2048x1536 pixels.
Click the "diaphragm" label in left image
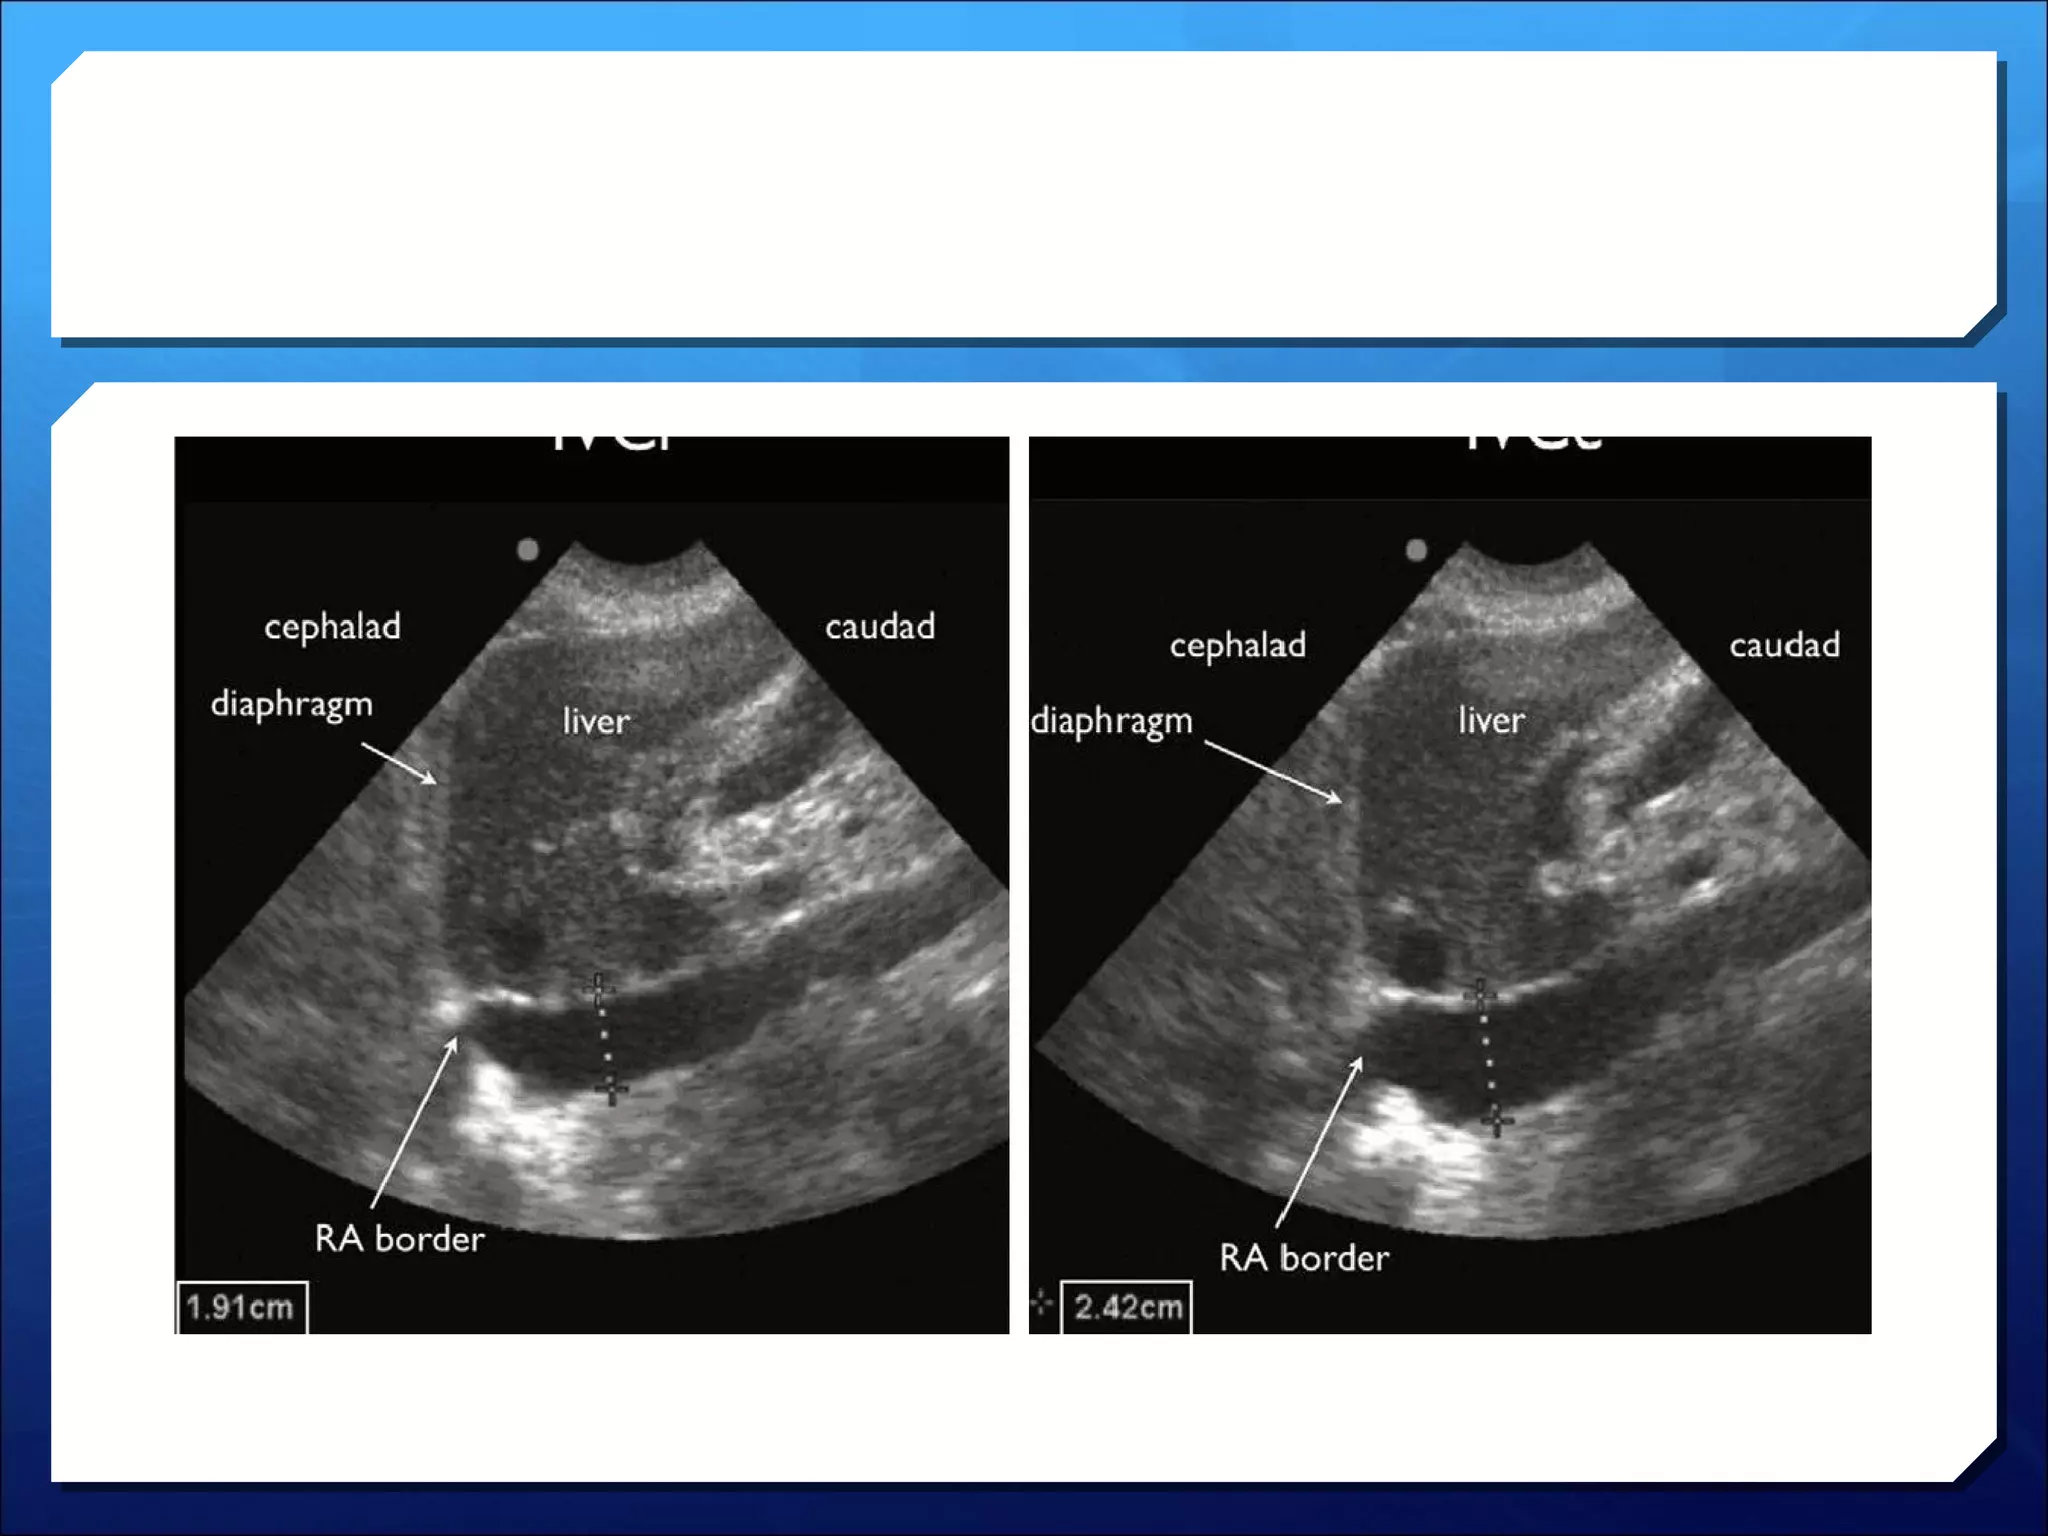coord(292,705)
